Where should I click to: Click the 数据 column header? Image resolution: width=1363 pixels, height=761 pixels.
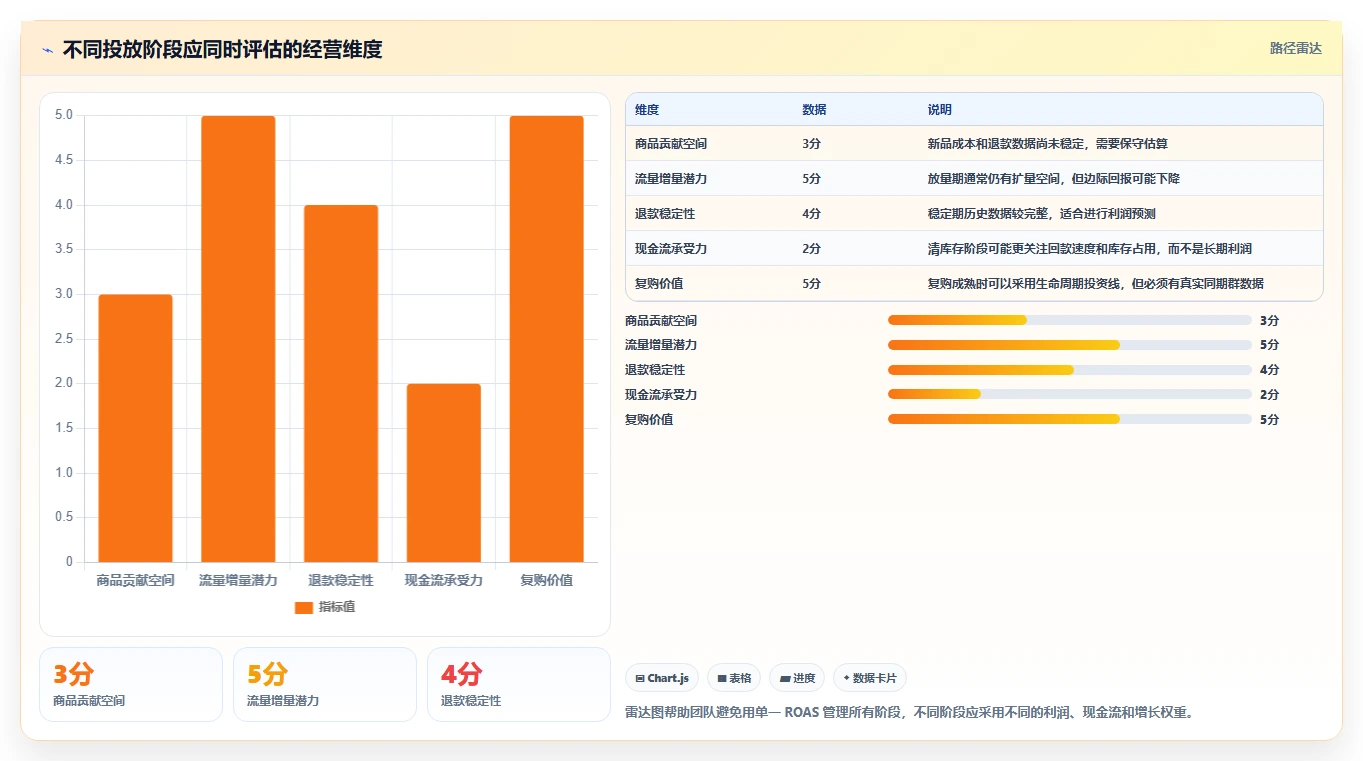coord(814,110)
